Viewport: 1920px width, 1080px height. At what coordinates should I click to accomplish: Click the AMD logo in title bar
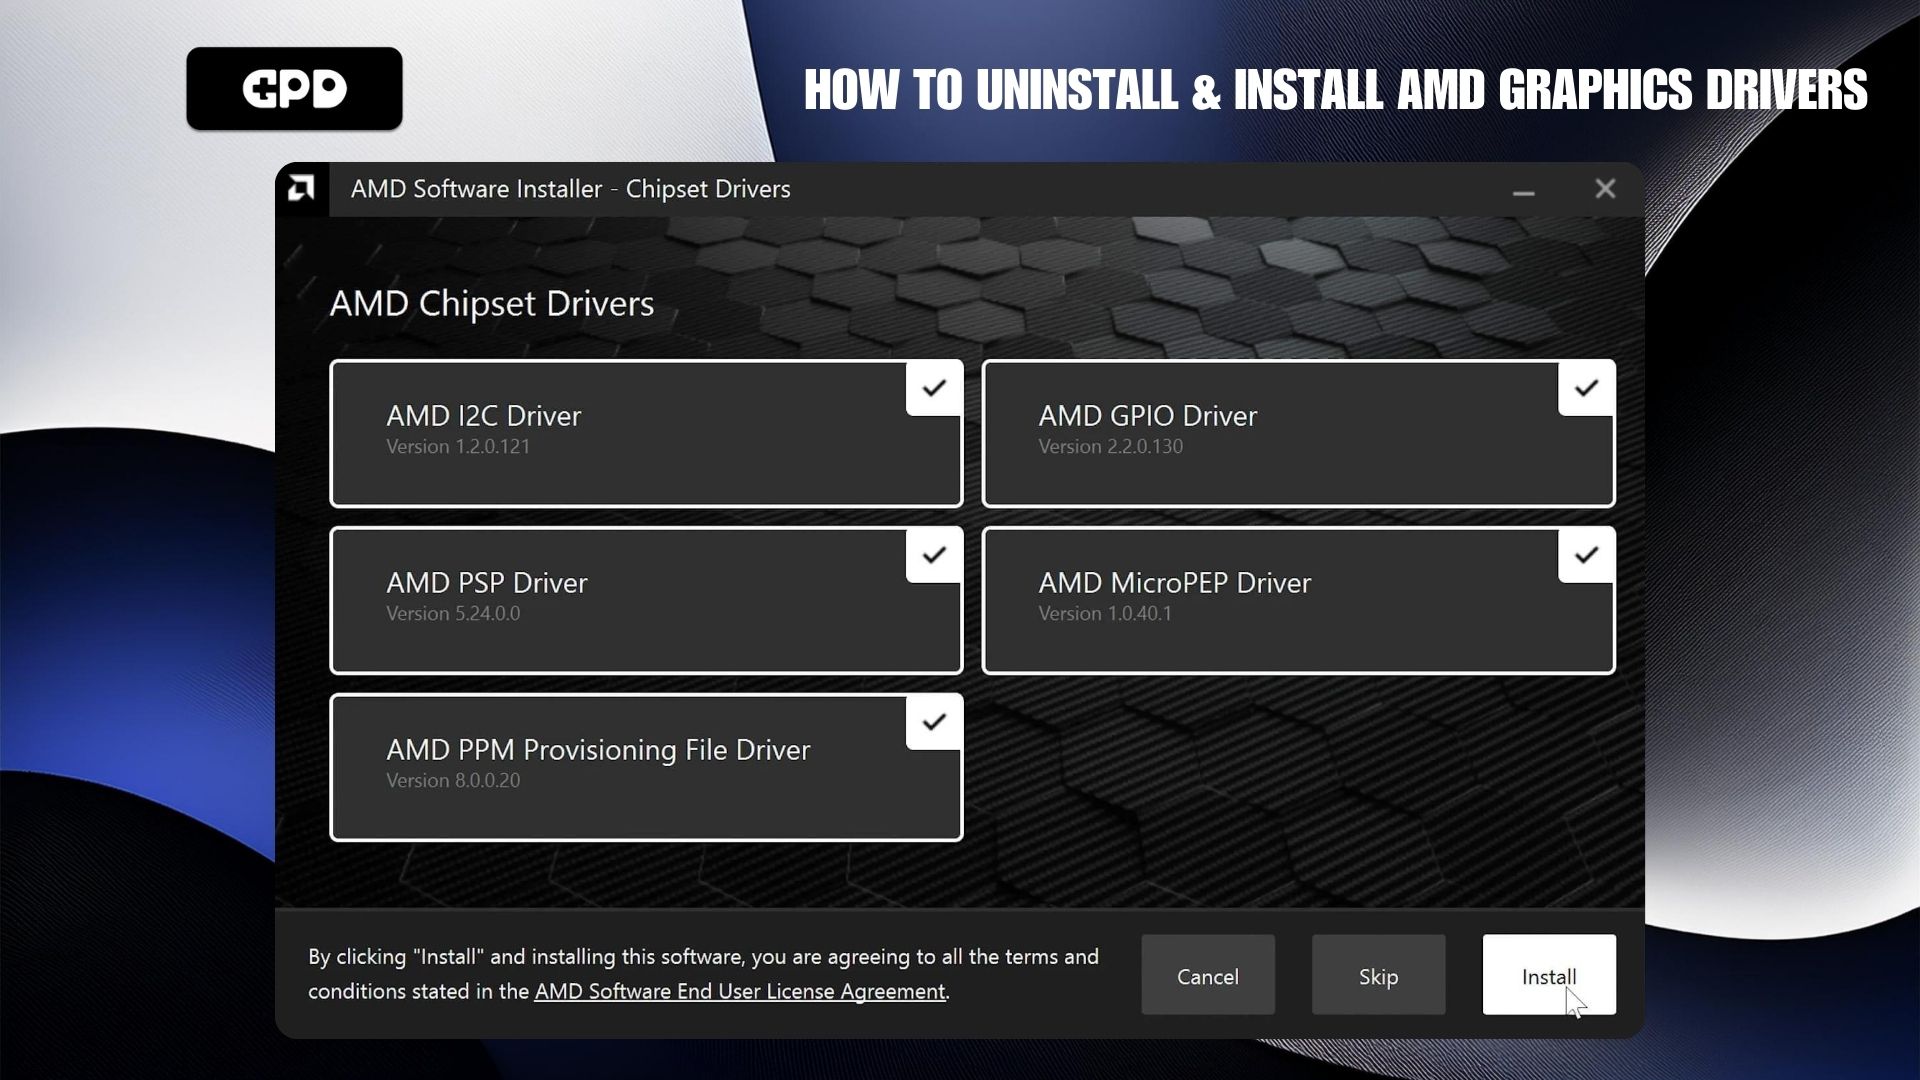click(x=301, y=189)
